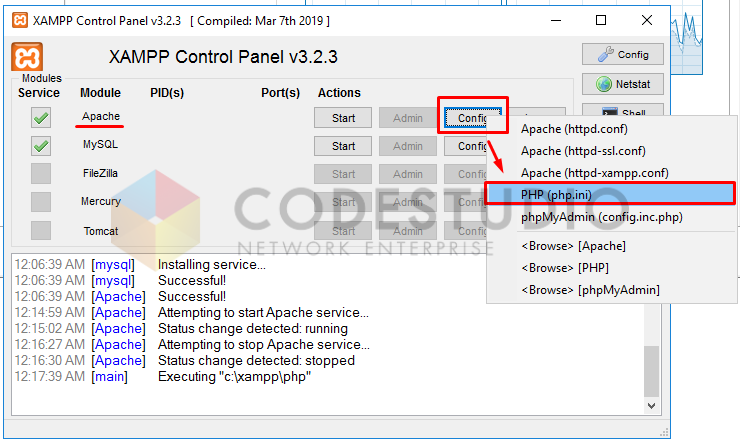Click Mercury Admin button
This screenshot has width=740, height=442.
pyautogui.click(x=408, y=202)
